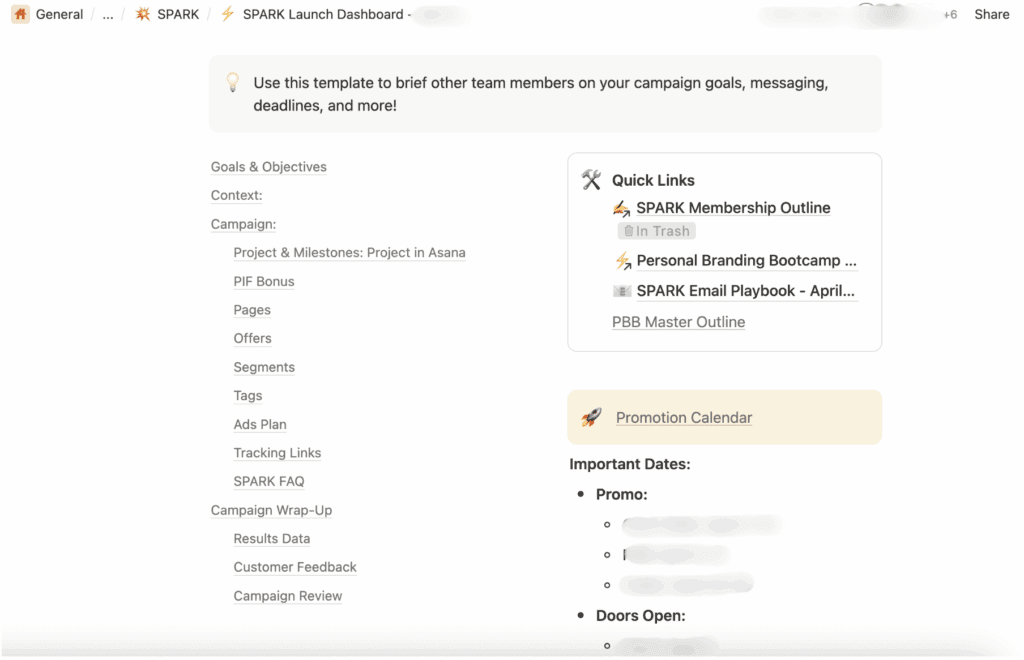Open Project & Milestones: Project in Asana
The image size is (1024, 660).
point(349,253)
